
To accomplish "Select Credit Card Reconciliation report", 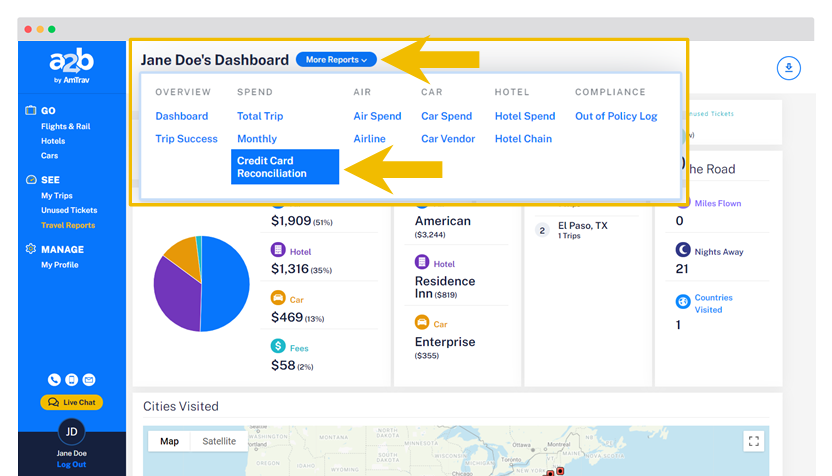I will [285, 167].
